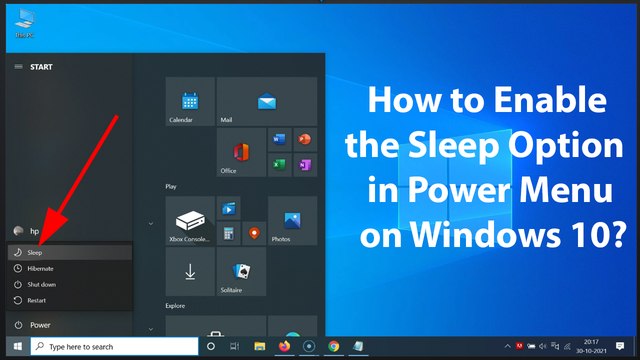Open Cortana circle on taskbar
This screenshot has width=640, height=360.
[x=211, y=347]
